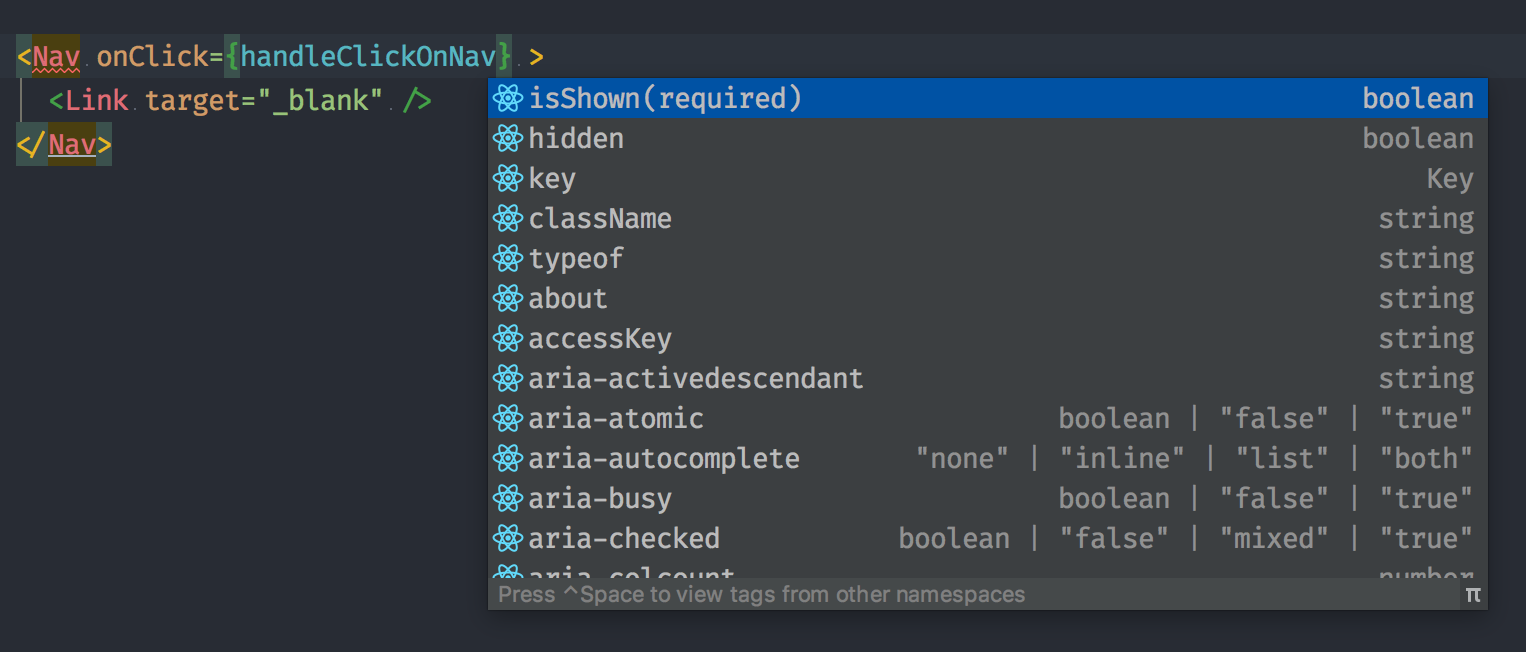Click the React icon beside about

[x=509, y=298]
